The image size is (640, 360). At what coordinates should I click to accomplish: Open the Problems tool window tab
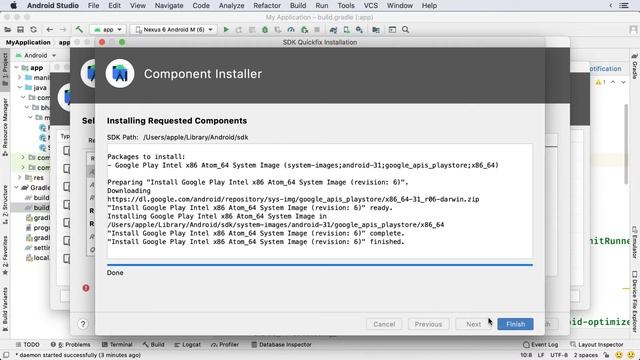pyautogui.click(x=71, y=344)
